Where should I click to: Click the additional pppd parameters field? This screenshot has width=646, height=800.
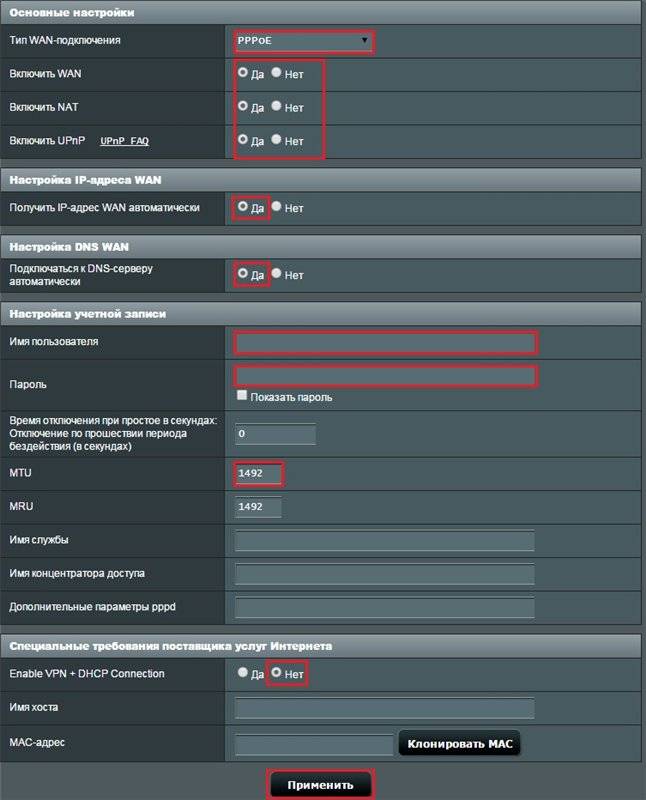point(384,608)
